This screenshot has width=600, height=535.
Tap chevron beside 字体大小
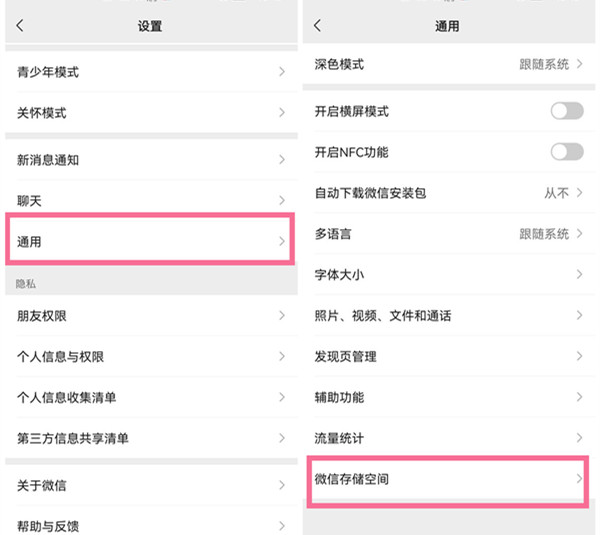[579, 274]
